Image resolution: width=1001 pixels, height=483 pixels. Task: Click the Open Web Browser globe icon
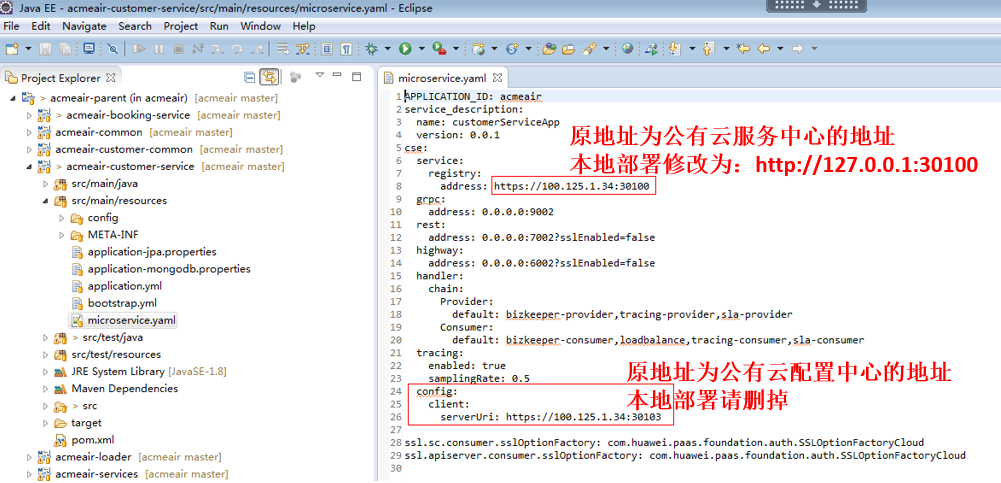click(x=627, y=48)
